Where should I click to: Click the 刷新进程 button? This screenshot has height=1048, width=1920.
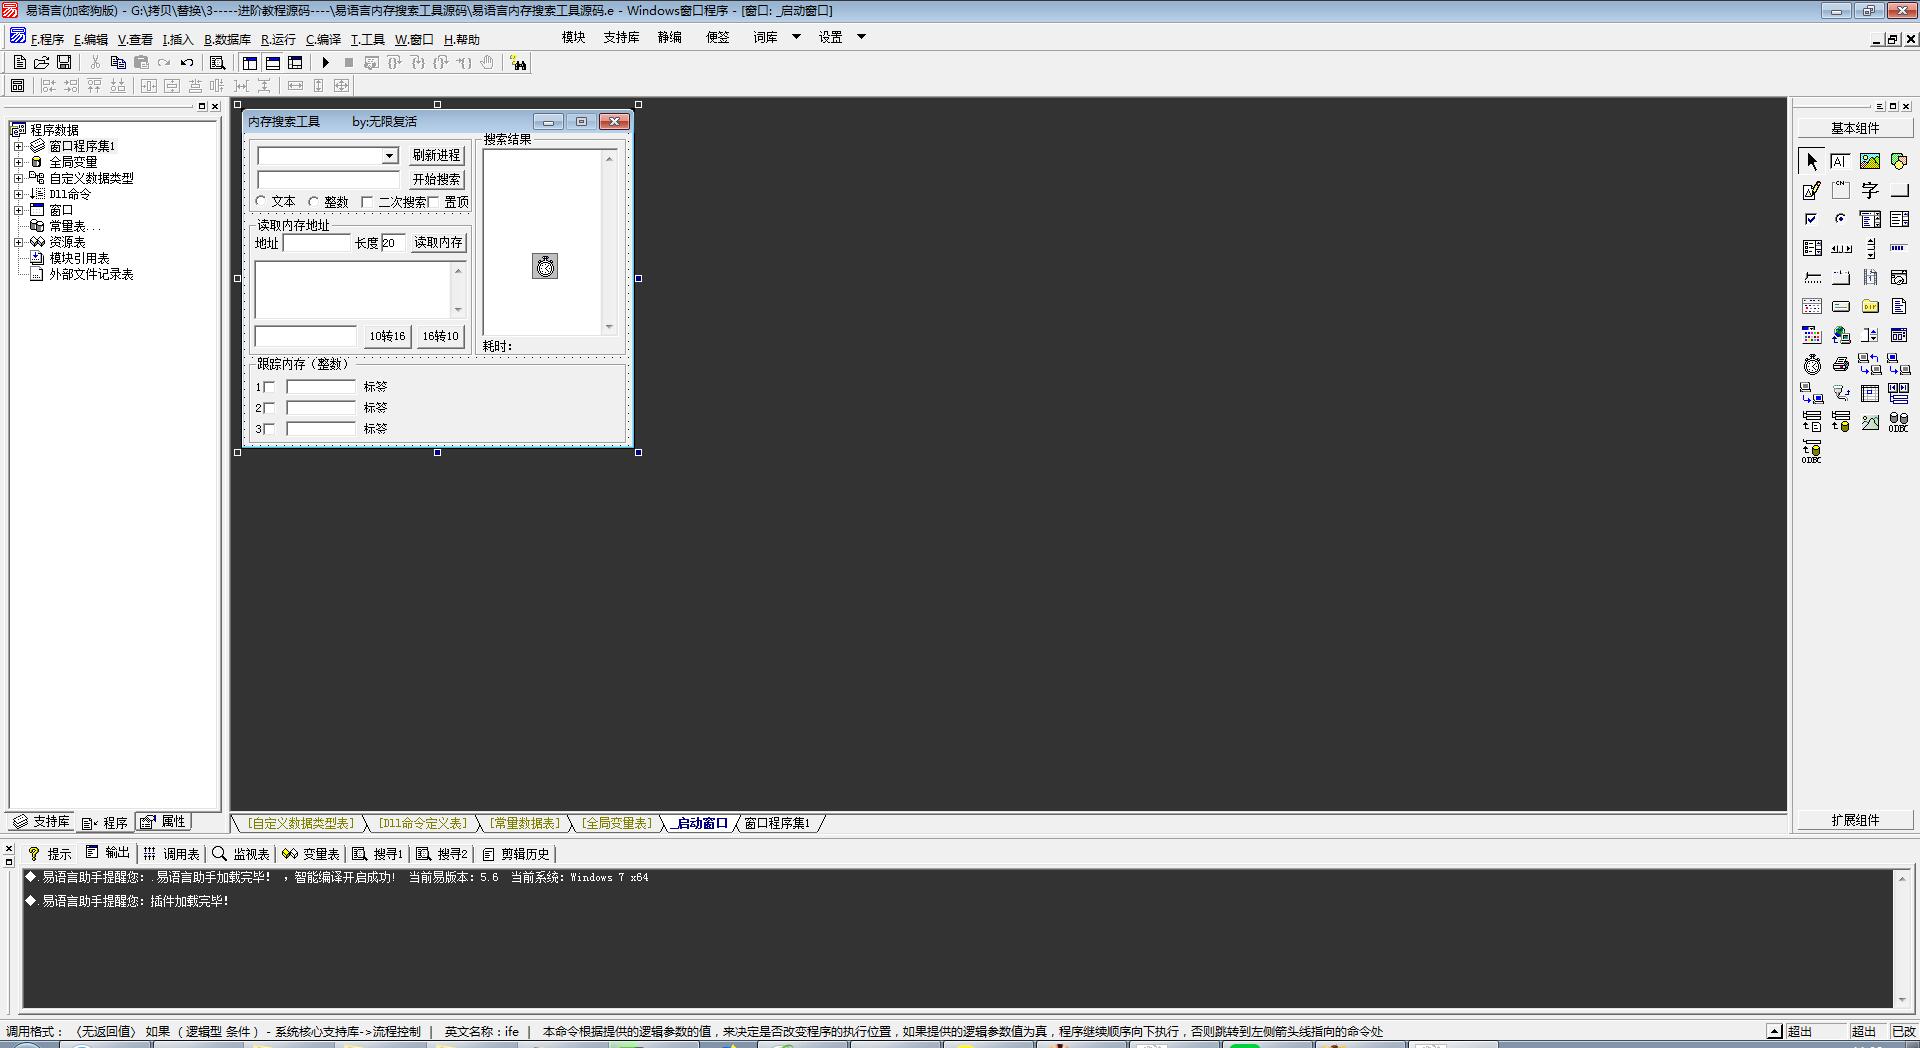pos(437,156)
